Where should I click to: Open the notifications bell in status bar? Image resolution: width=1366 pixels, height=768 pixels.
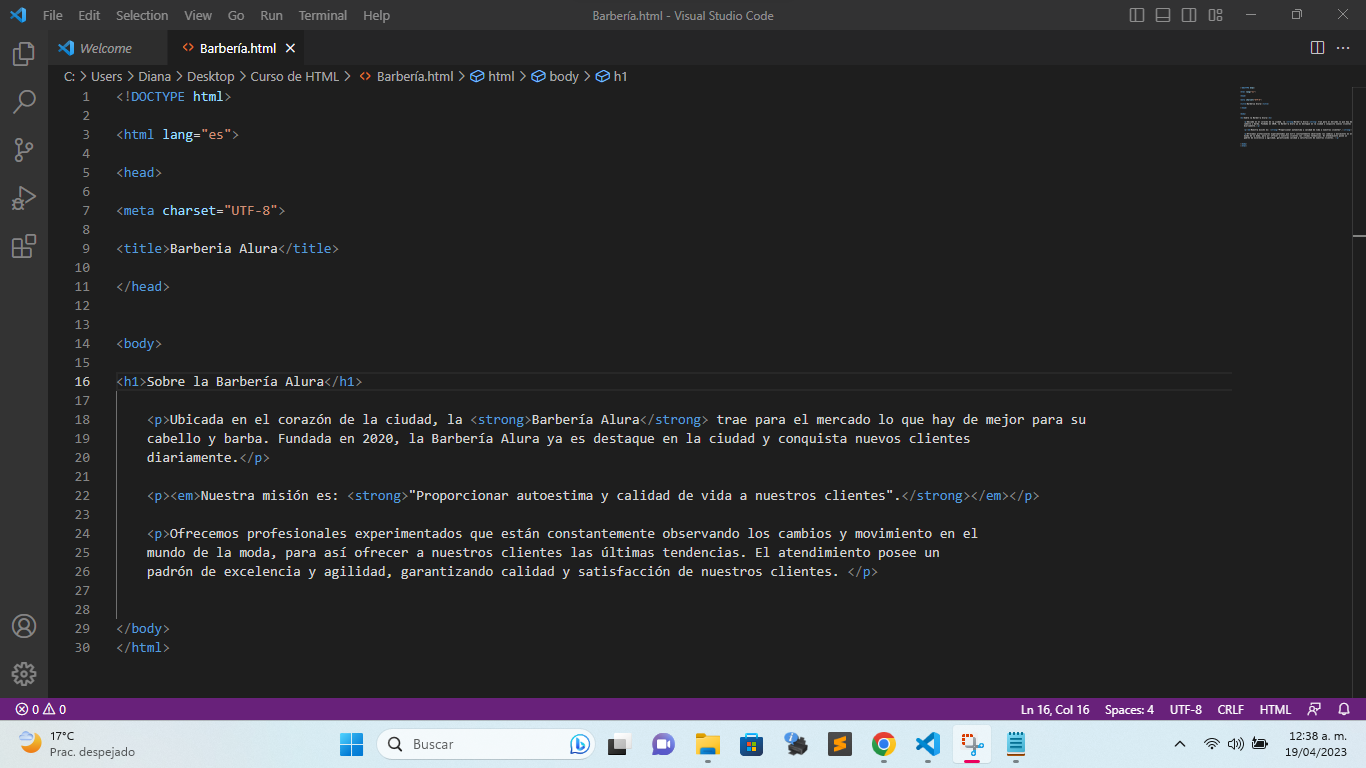(1344, 709)
